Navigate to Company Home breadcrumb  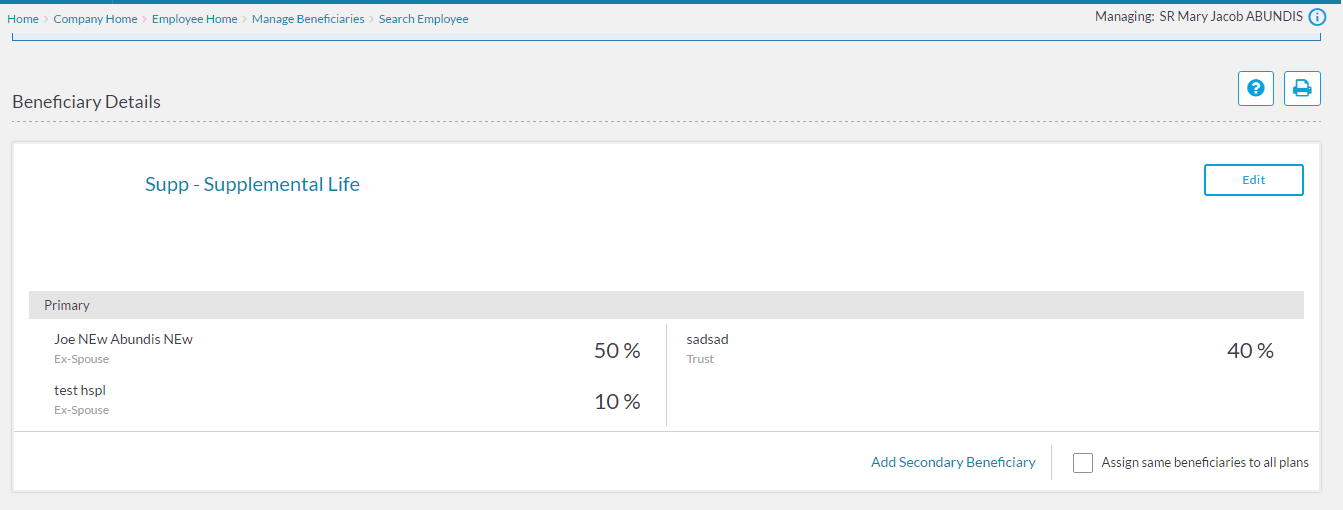coord(95,19)
